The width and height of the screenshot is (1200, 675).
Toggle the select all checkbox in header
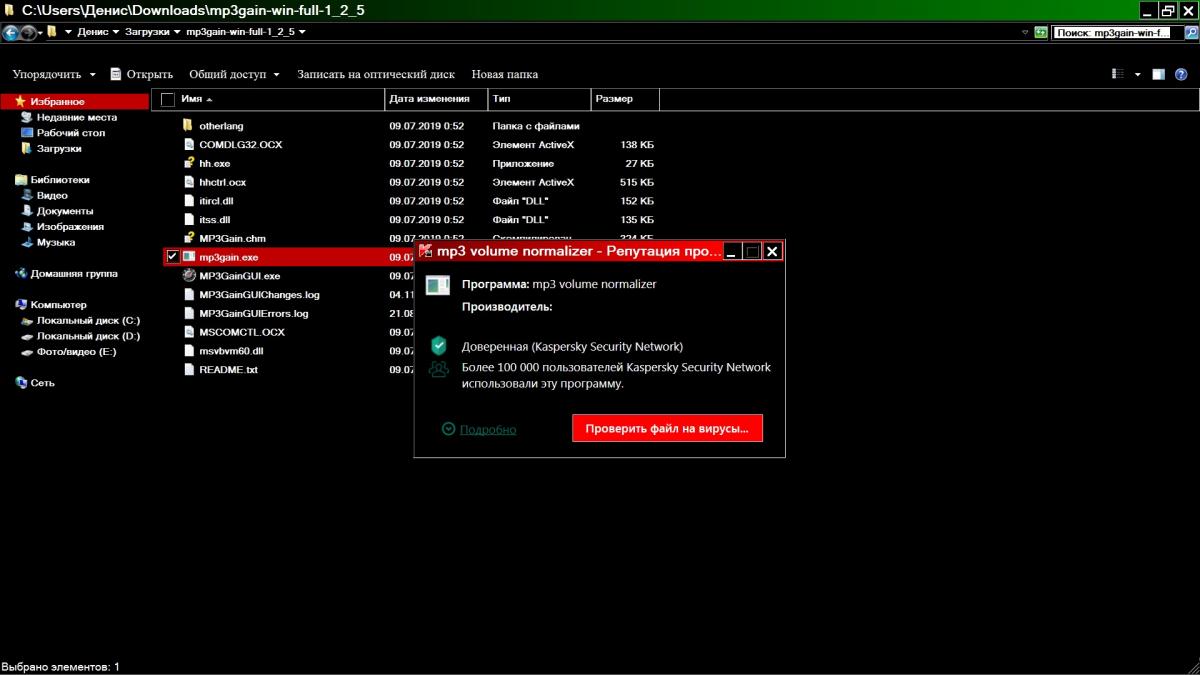coord(167,99)
